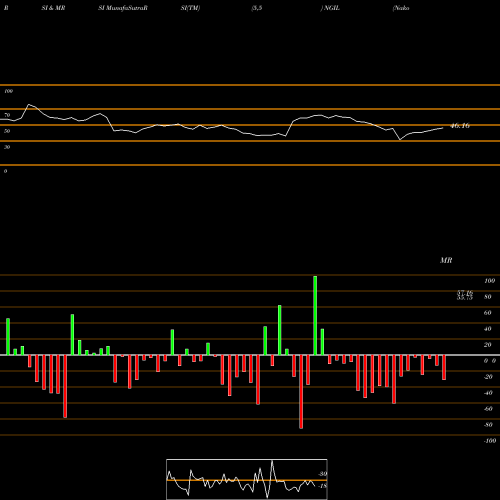The image size is (500, 500).
Task: Click the 'SI(TM)' header text
Action: coord(190,8)
